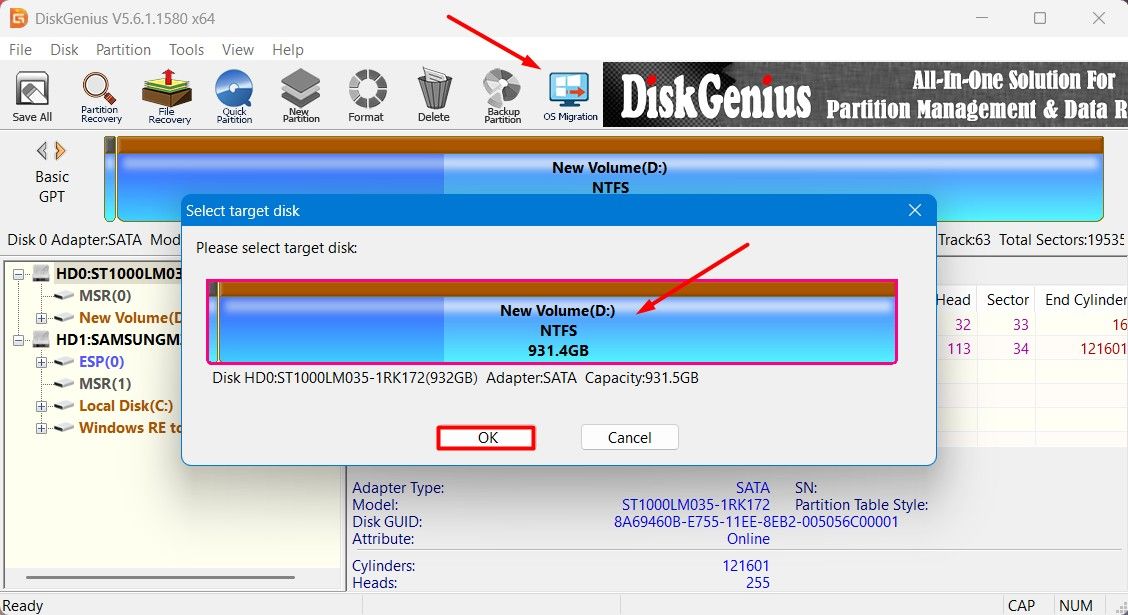Expand the Windows RE tree node
The height and width of the screenshot is (615, 1128).
(x=40, y=427)
